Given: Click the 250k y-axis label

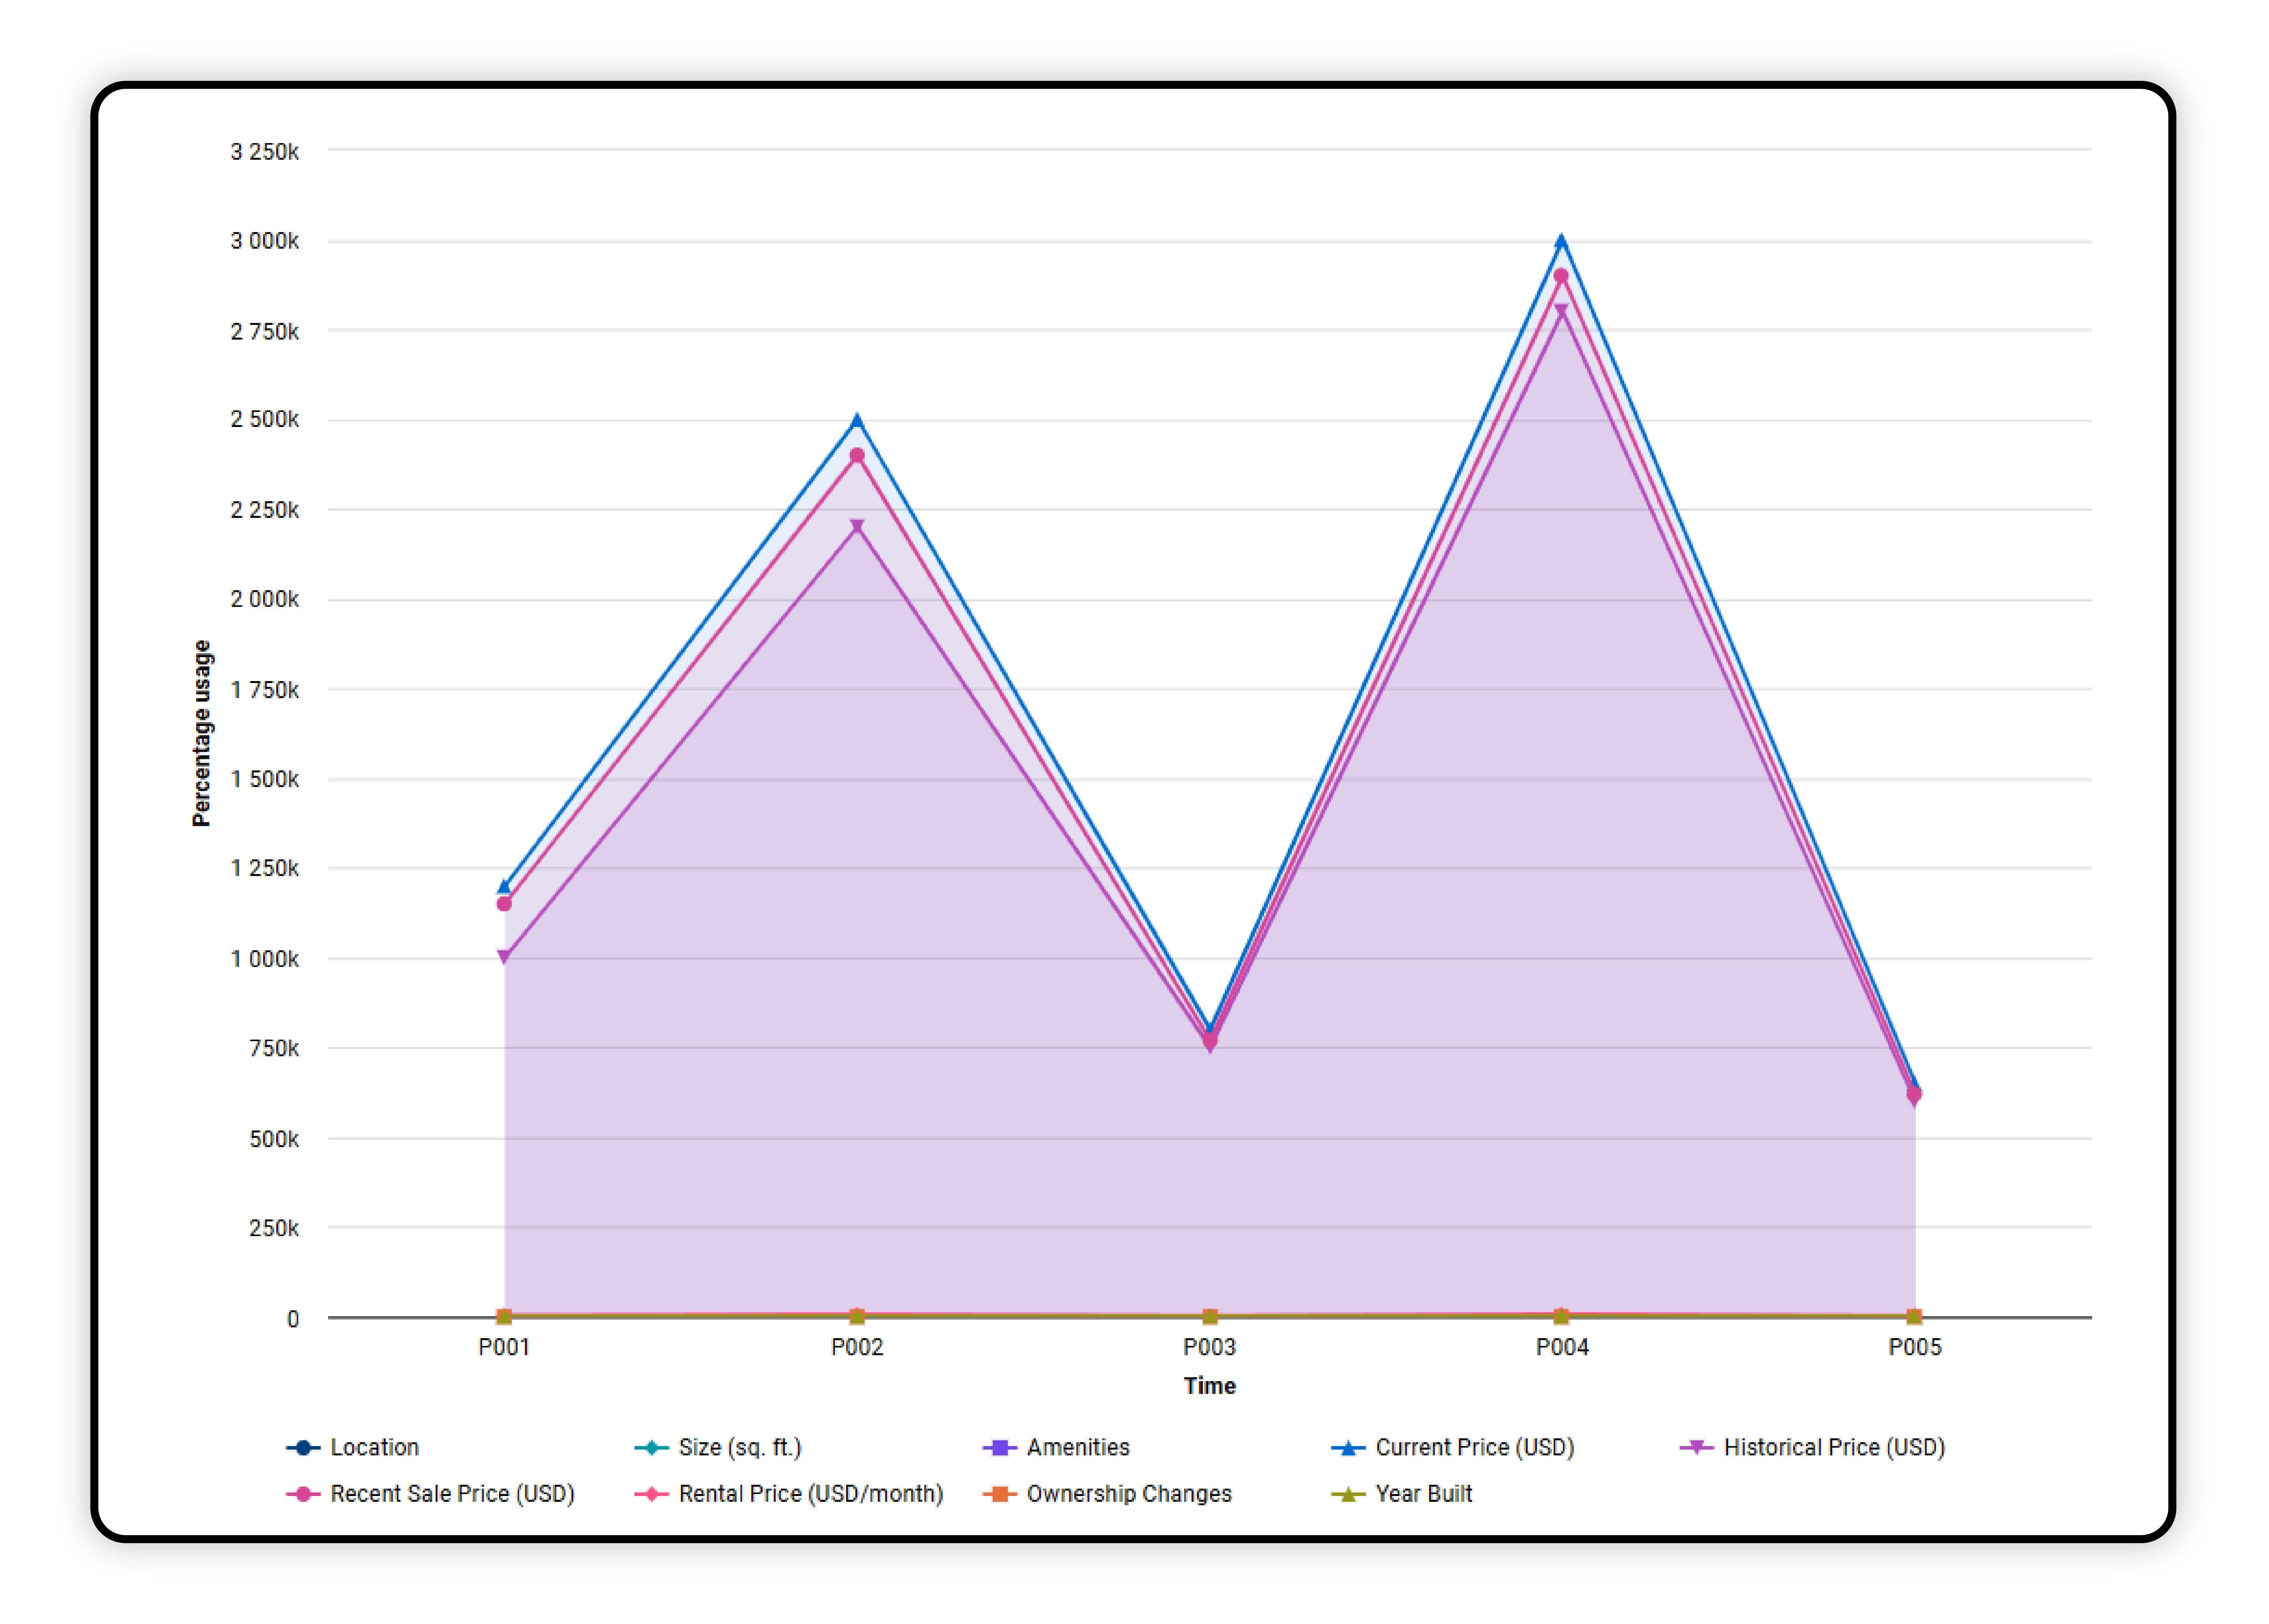Looking at the screenshot, I should pos(273,1228).
